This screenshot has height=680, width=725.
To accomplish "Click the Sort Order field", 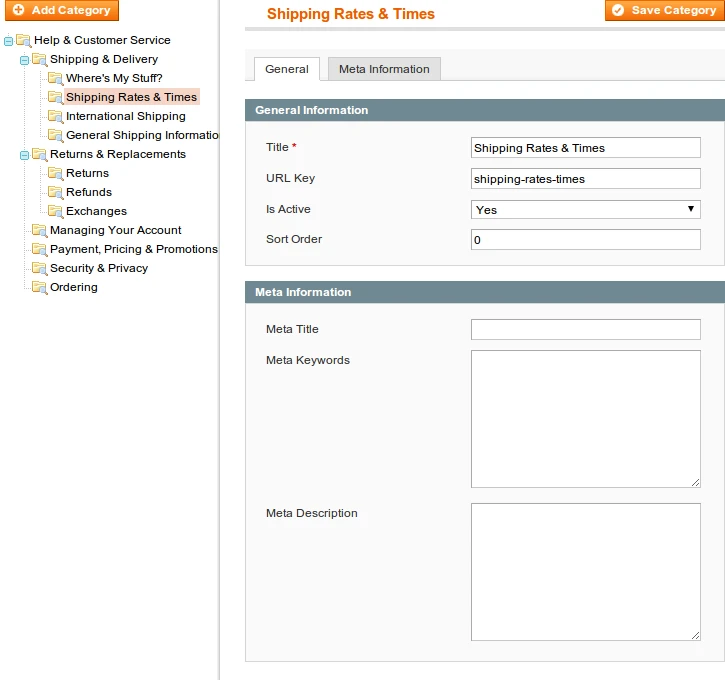I will point(585,240).
